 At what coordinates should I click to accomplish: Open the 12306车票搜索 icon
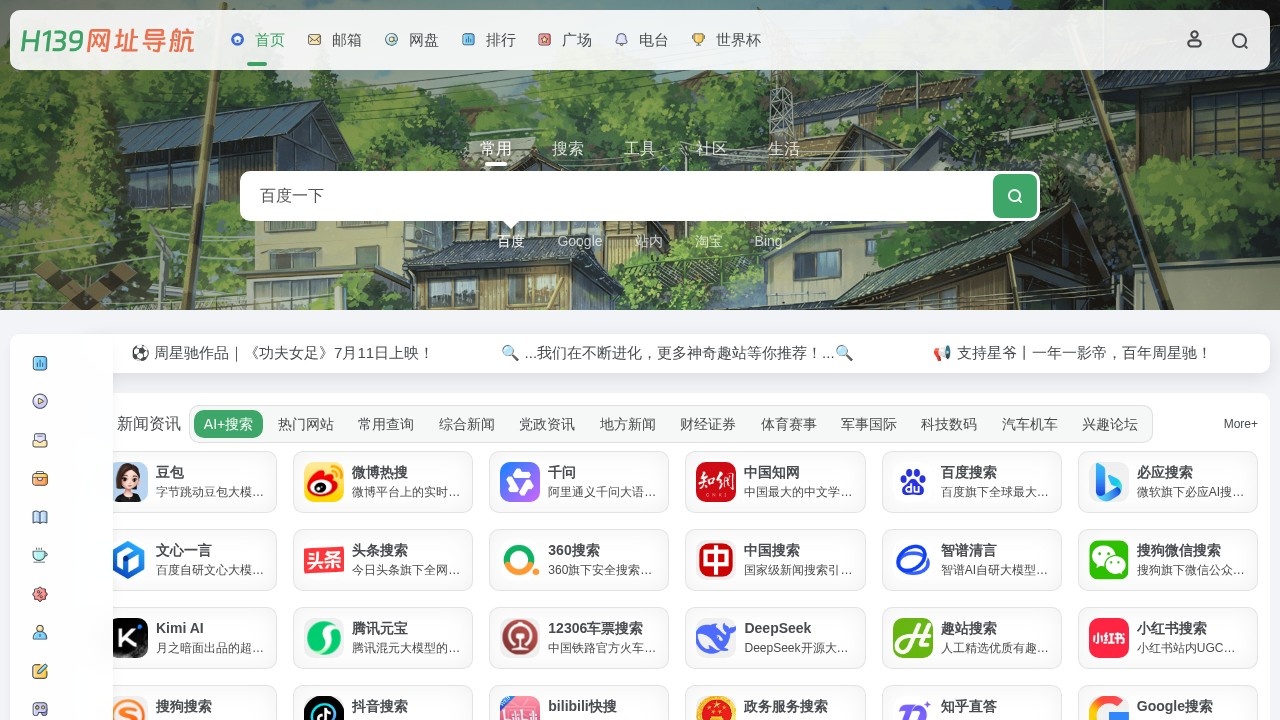[x=520, y=638]
